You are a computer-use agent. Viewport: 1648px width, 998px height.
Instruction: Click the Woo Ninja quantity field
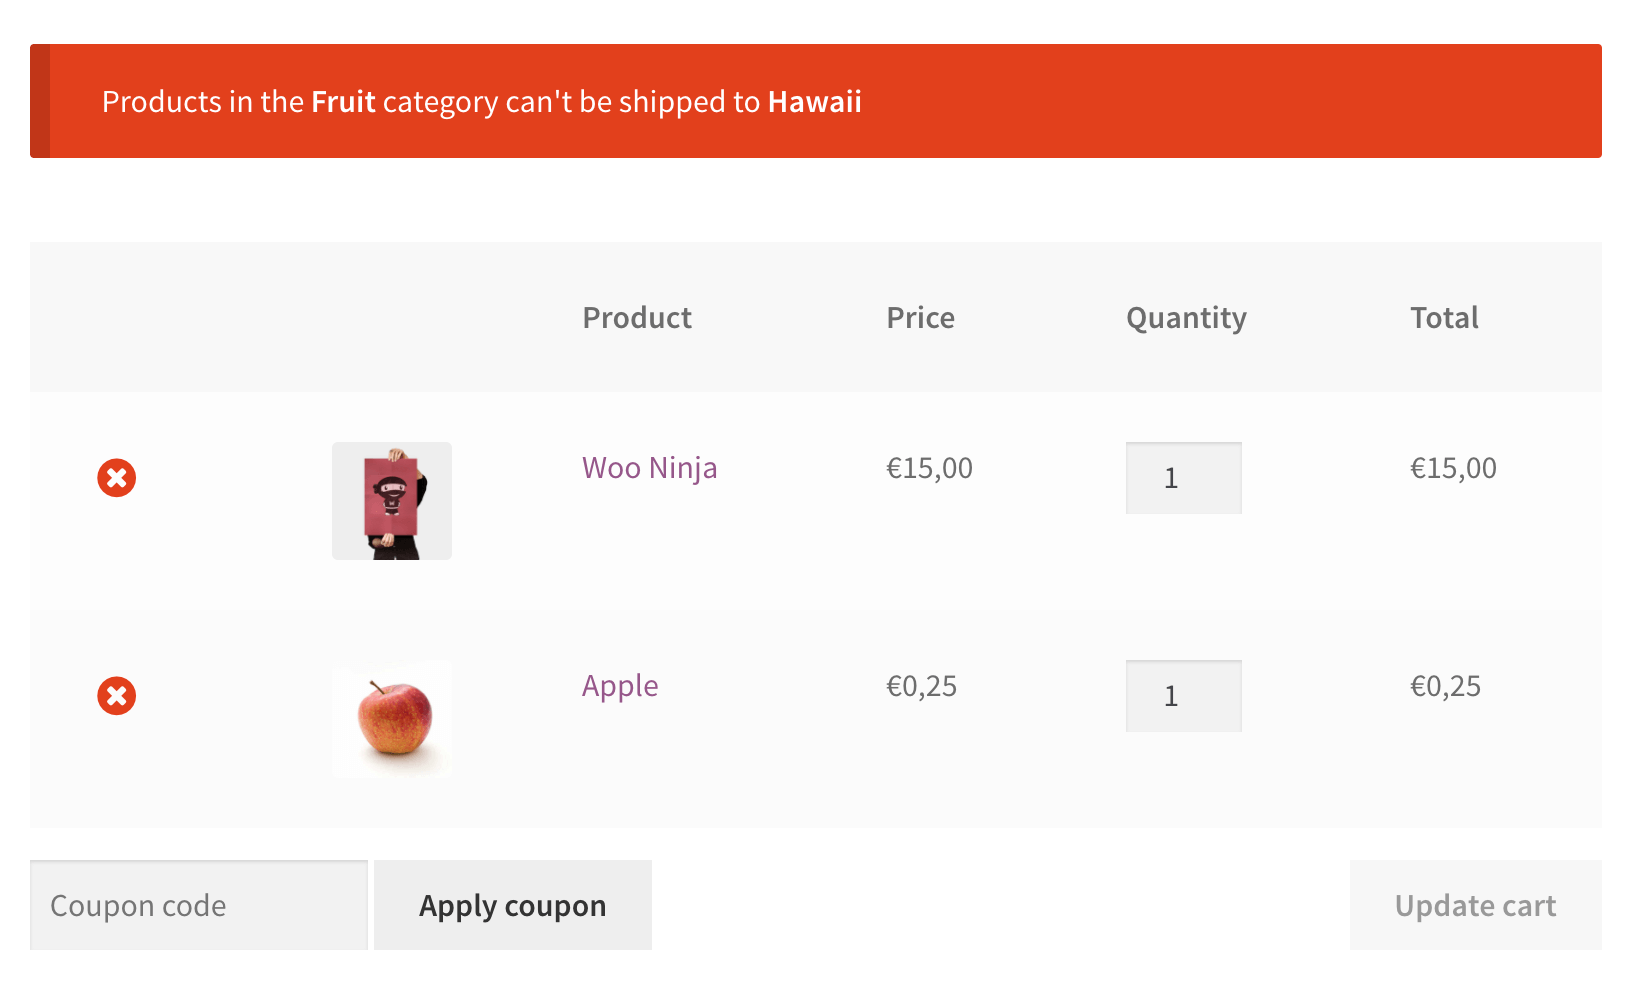tap(1184, 478)
